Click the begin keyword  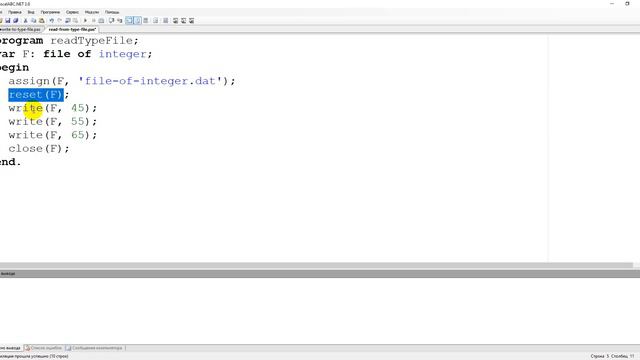14,68
